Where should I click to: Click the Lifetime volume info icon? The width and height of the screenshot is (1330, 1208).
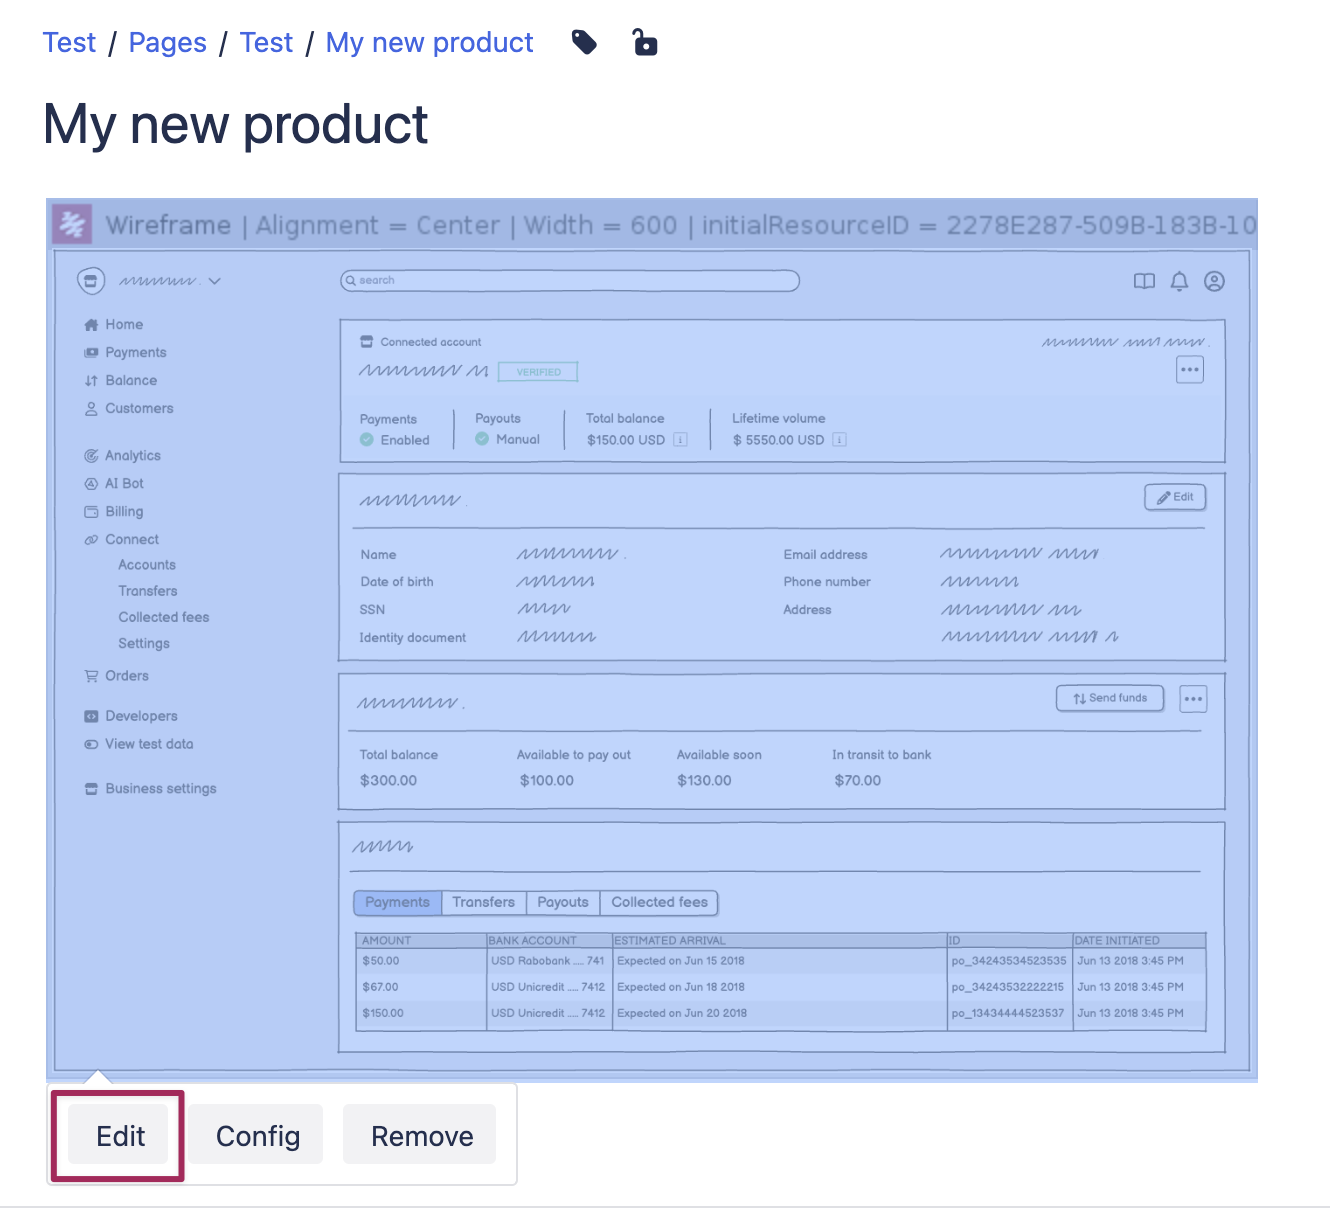click(x=839, y=439)
